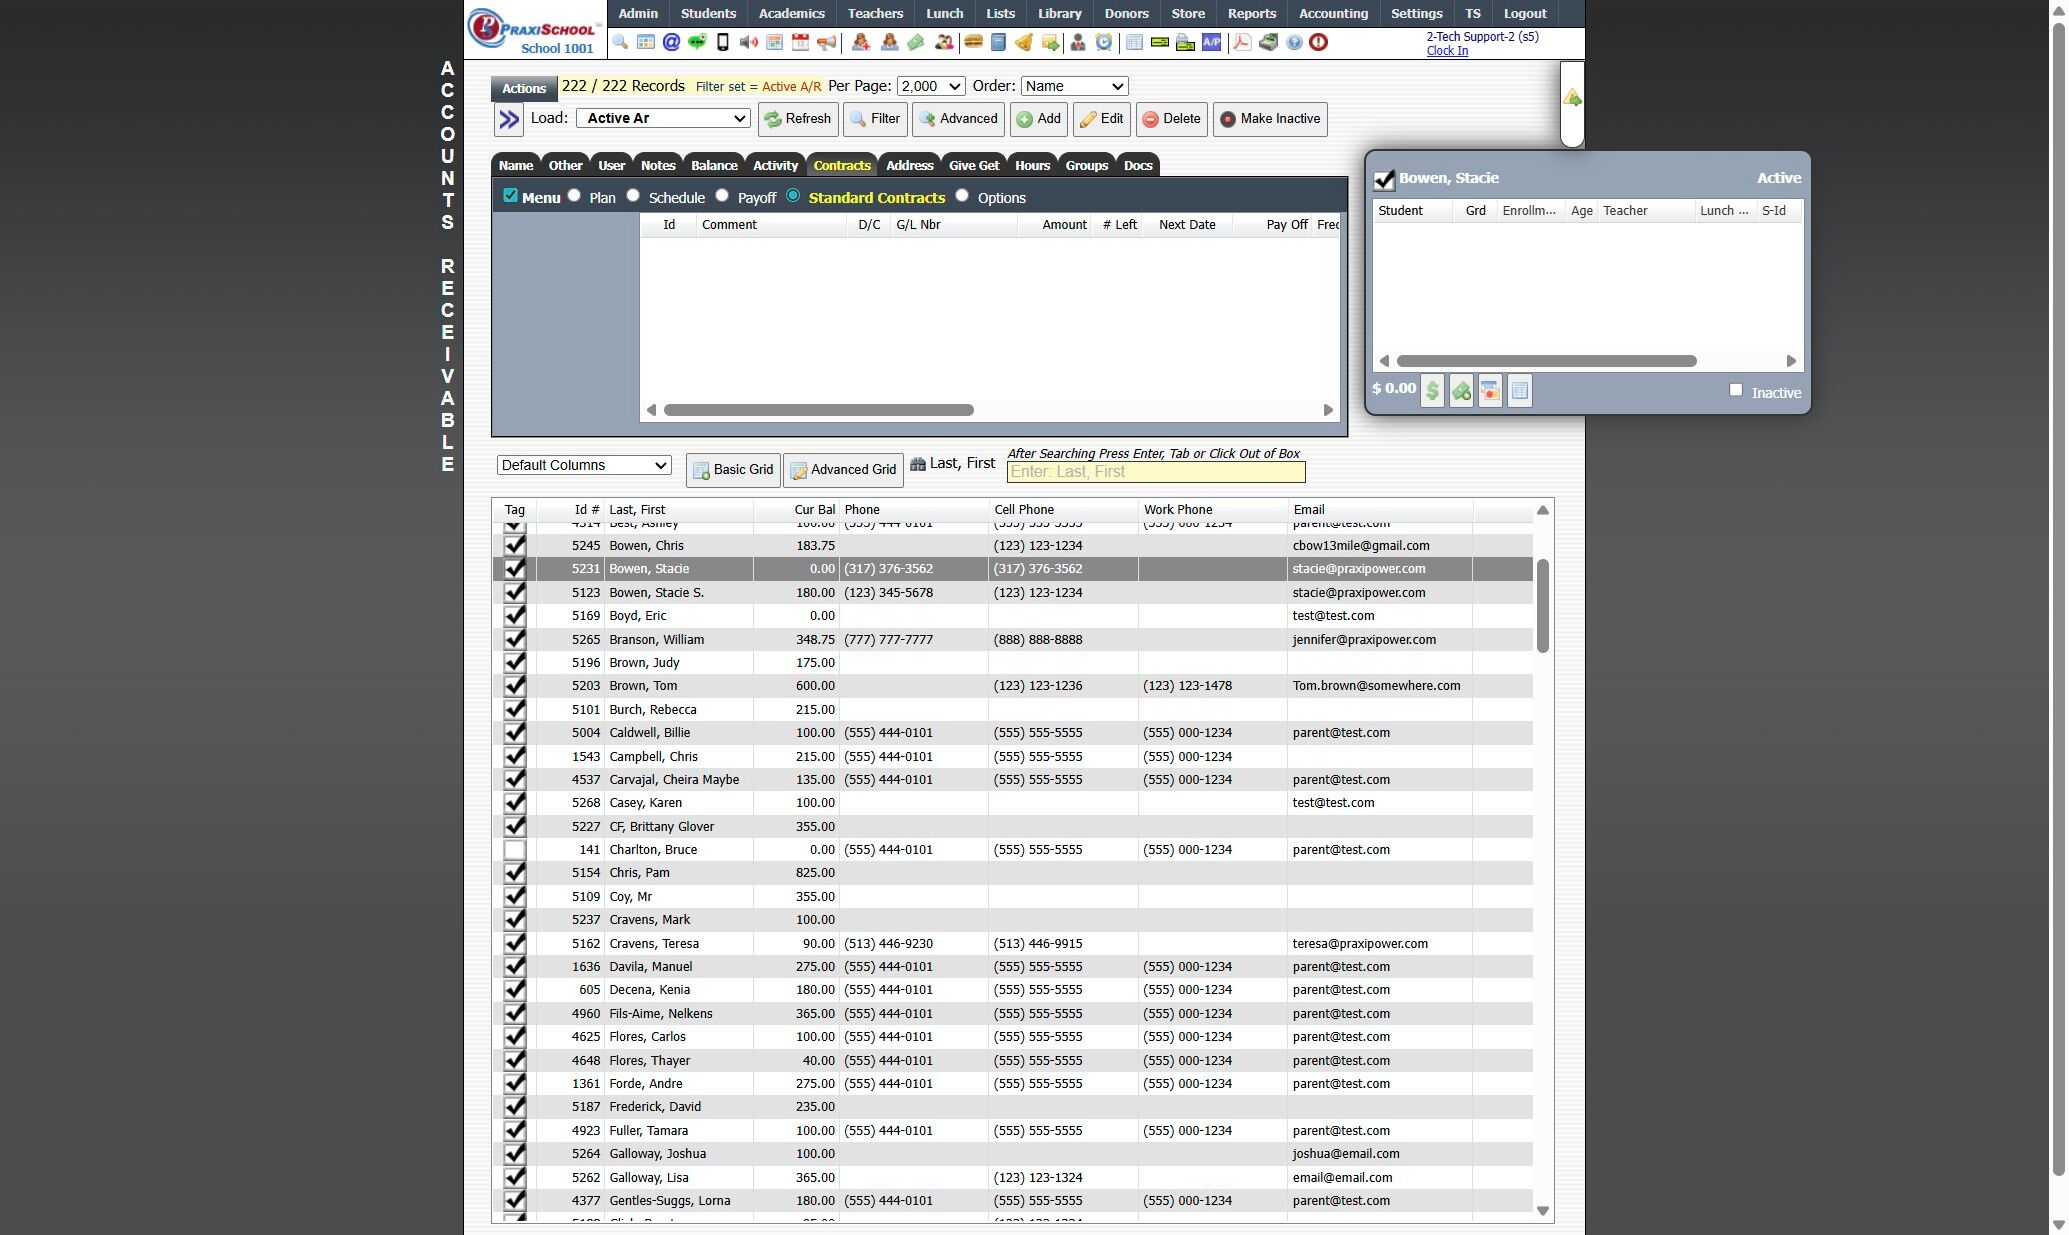
Task: Tag the Charlton, Bruce row checkbox
Action: 514,850
